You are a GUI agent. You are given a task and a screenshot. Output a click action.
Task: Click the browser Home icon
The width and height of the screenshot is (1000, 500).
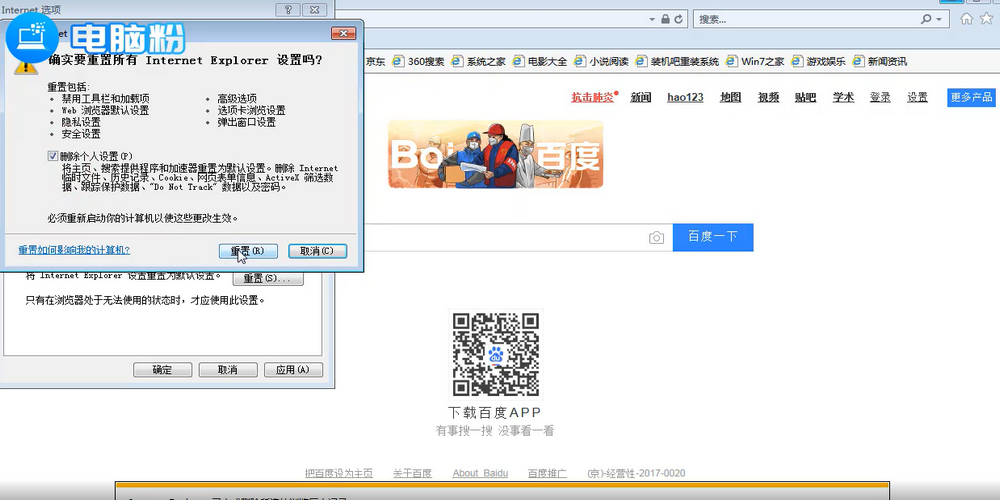(967, 19)
